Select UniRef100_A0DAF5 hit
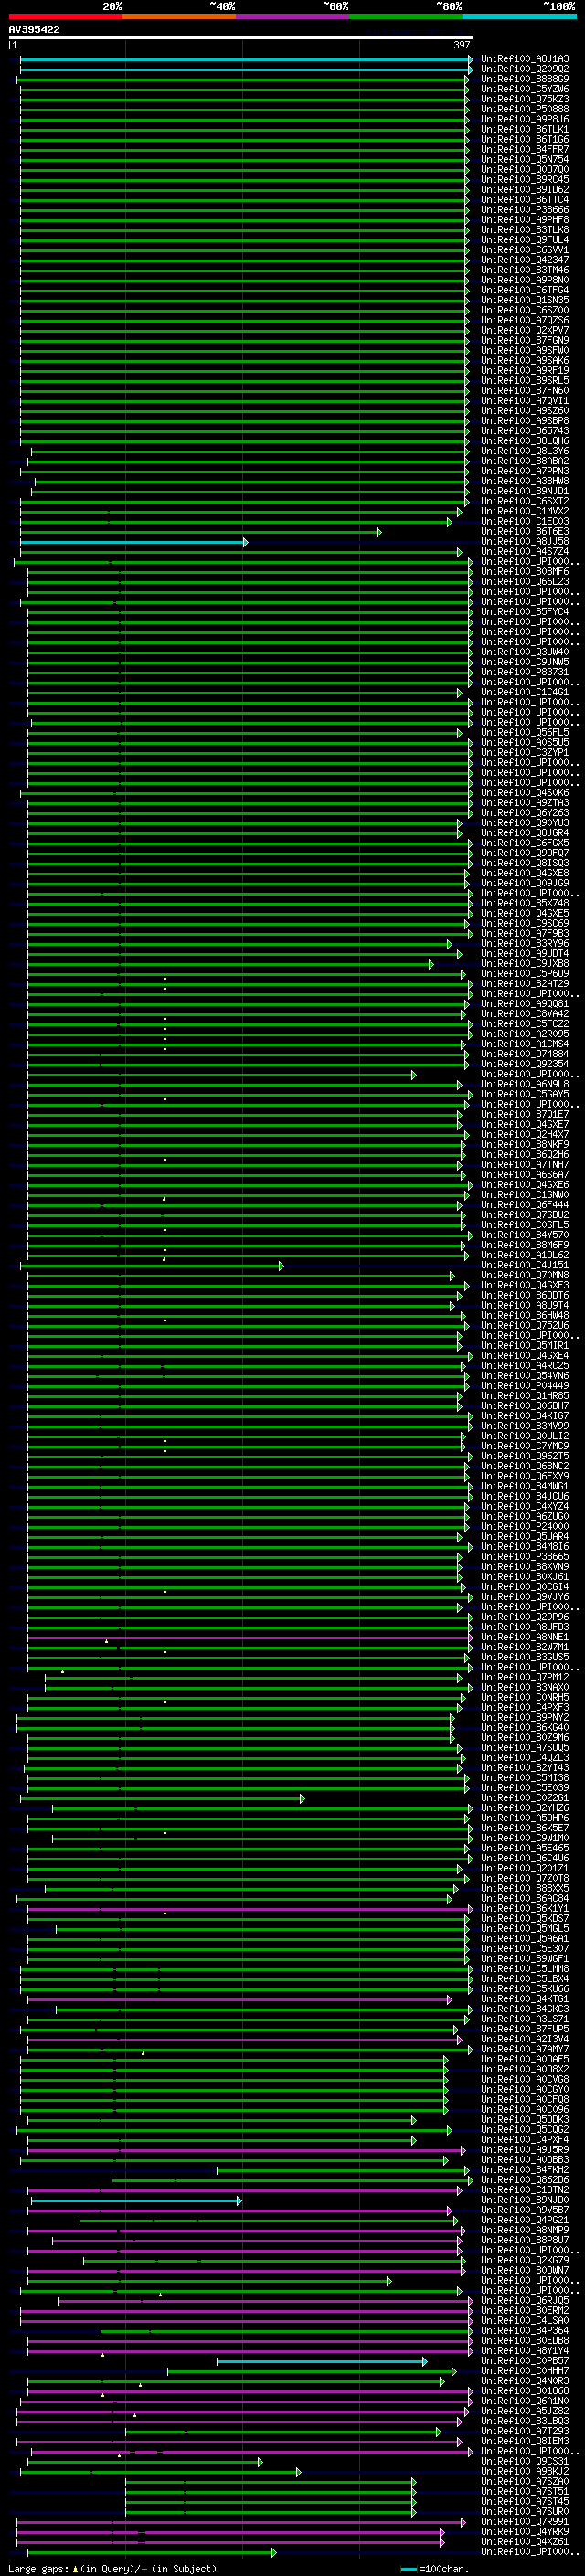The image size is (585, 2576). tap(525, 2059)
